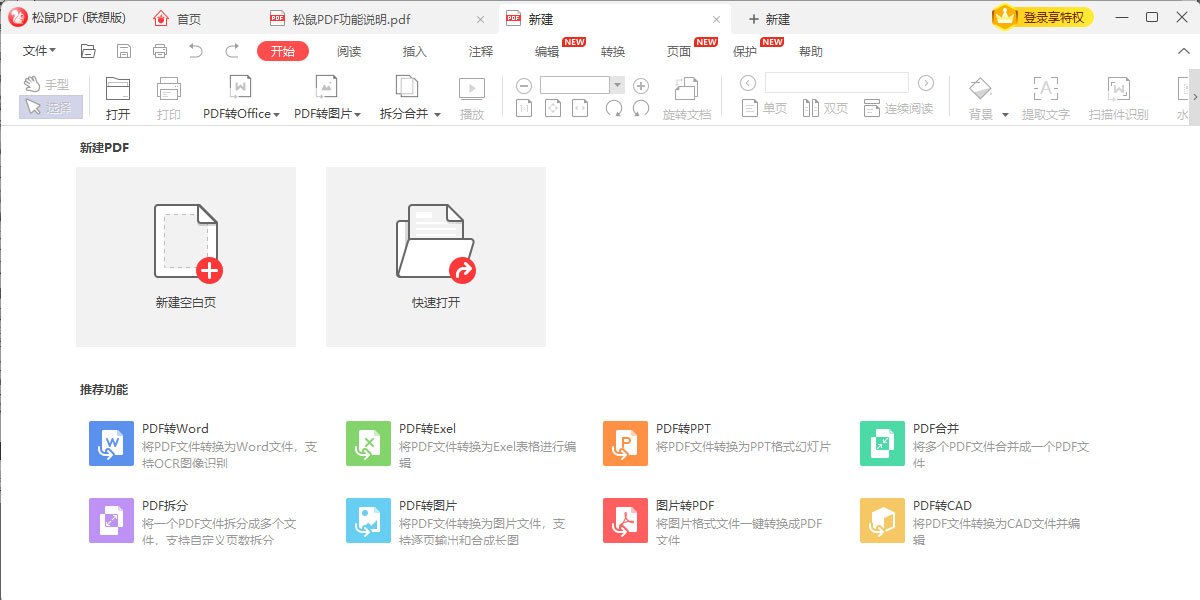Screen dimensions: 1200x600
Task: Click the page number input field
Action: [837, 83]
